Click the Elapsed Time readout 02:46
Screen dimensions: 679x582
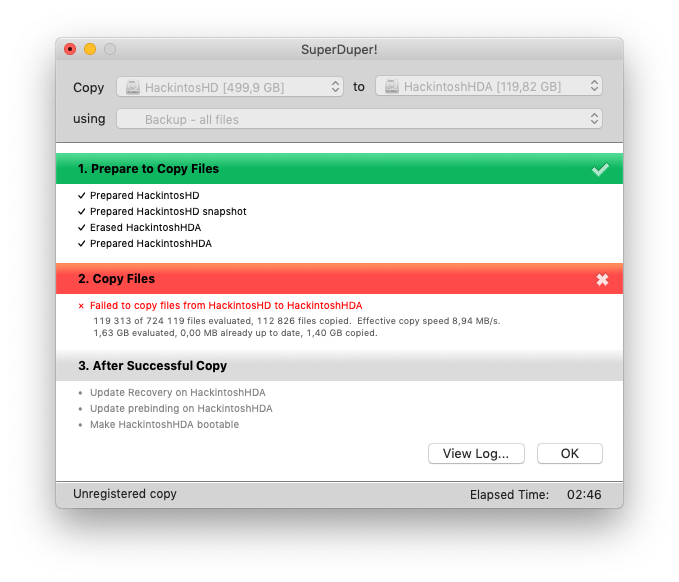pos(583,494)
